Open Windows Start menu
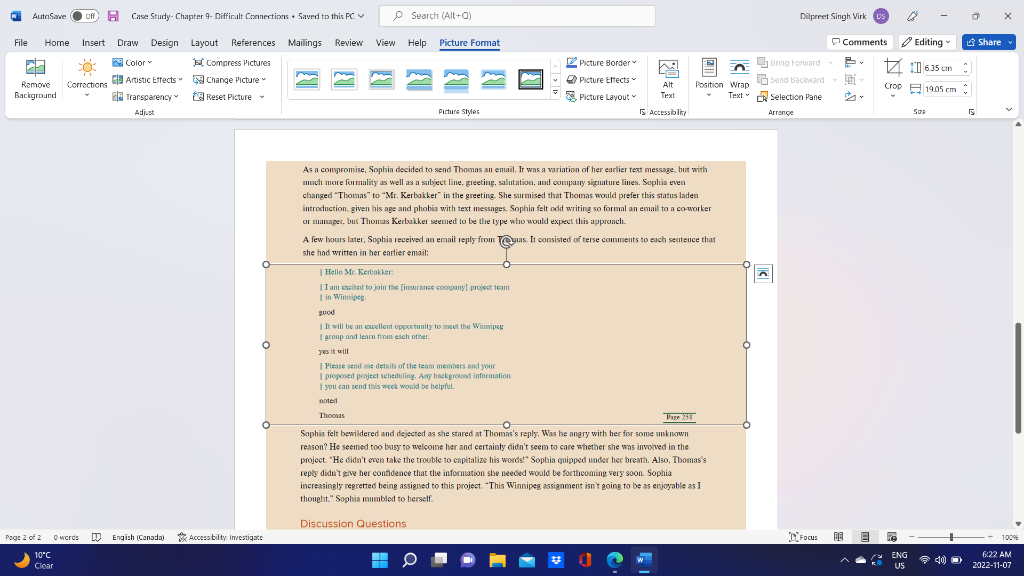This screenshot has width=1024, height=576. 379,560
